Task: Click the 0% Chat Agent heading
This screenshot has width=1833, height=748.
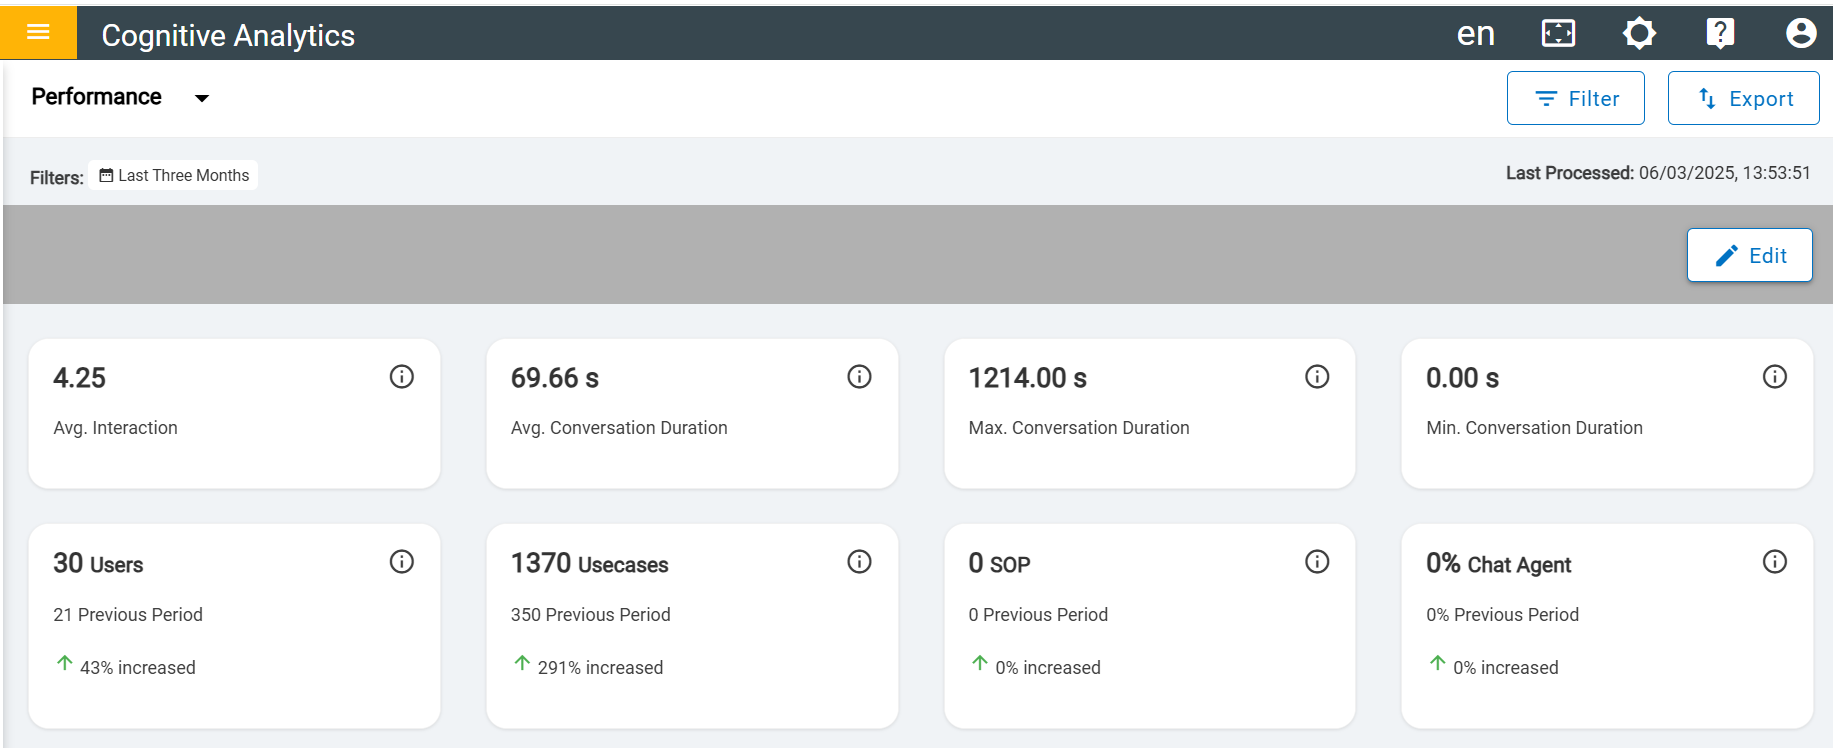Action: [x=1498, y=564]
